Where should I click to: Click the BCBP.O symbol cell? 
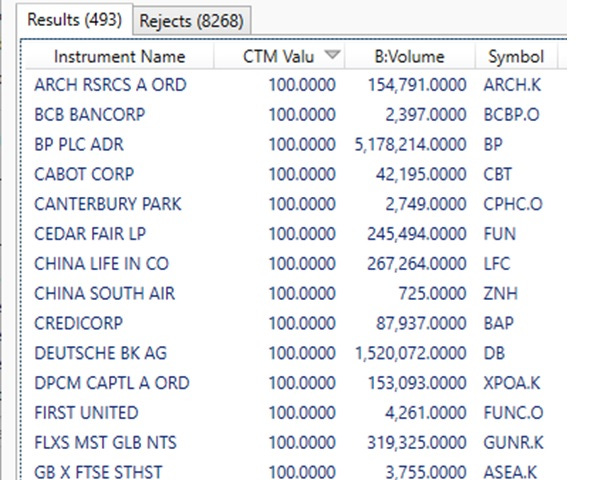click(x=511, y=114)
